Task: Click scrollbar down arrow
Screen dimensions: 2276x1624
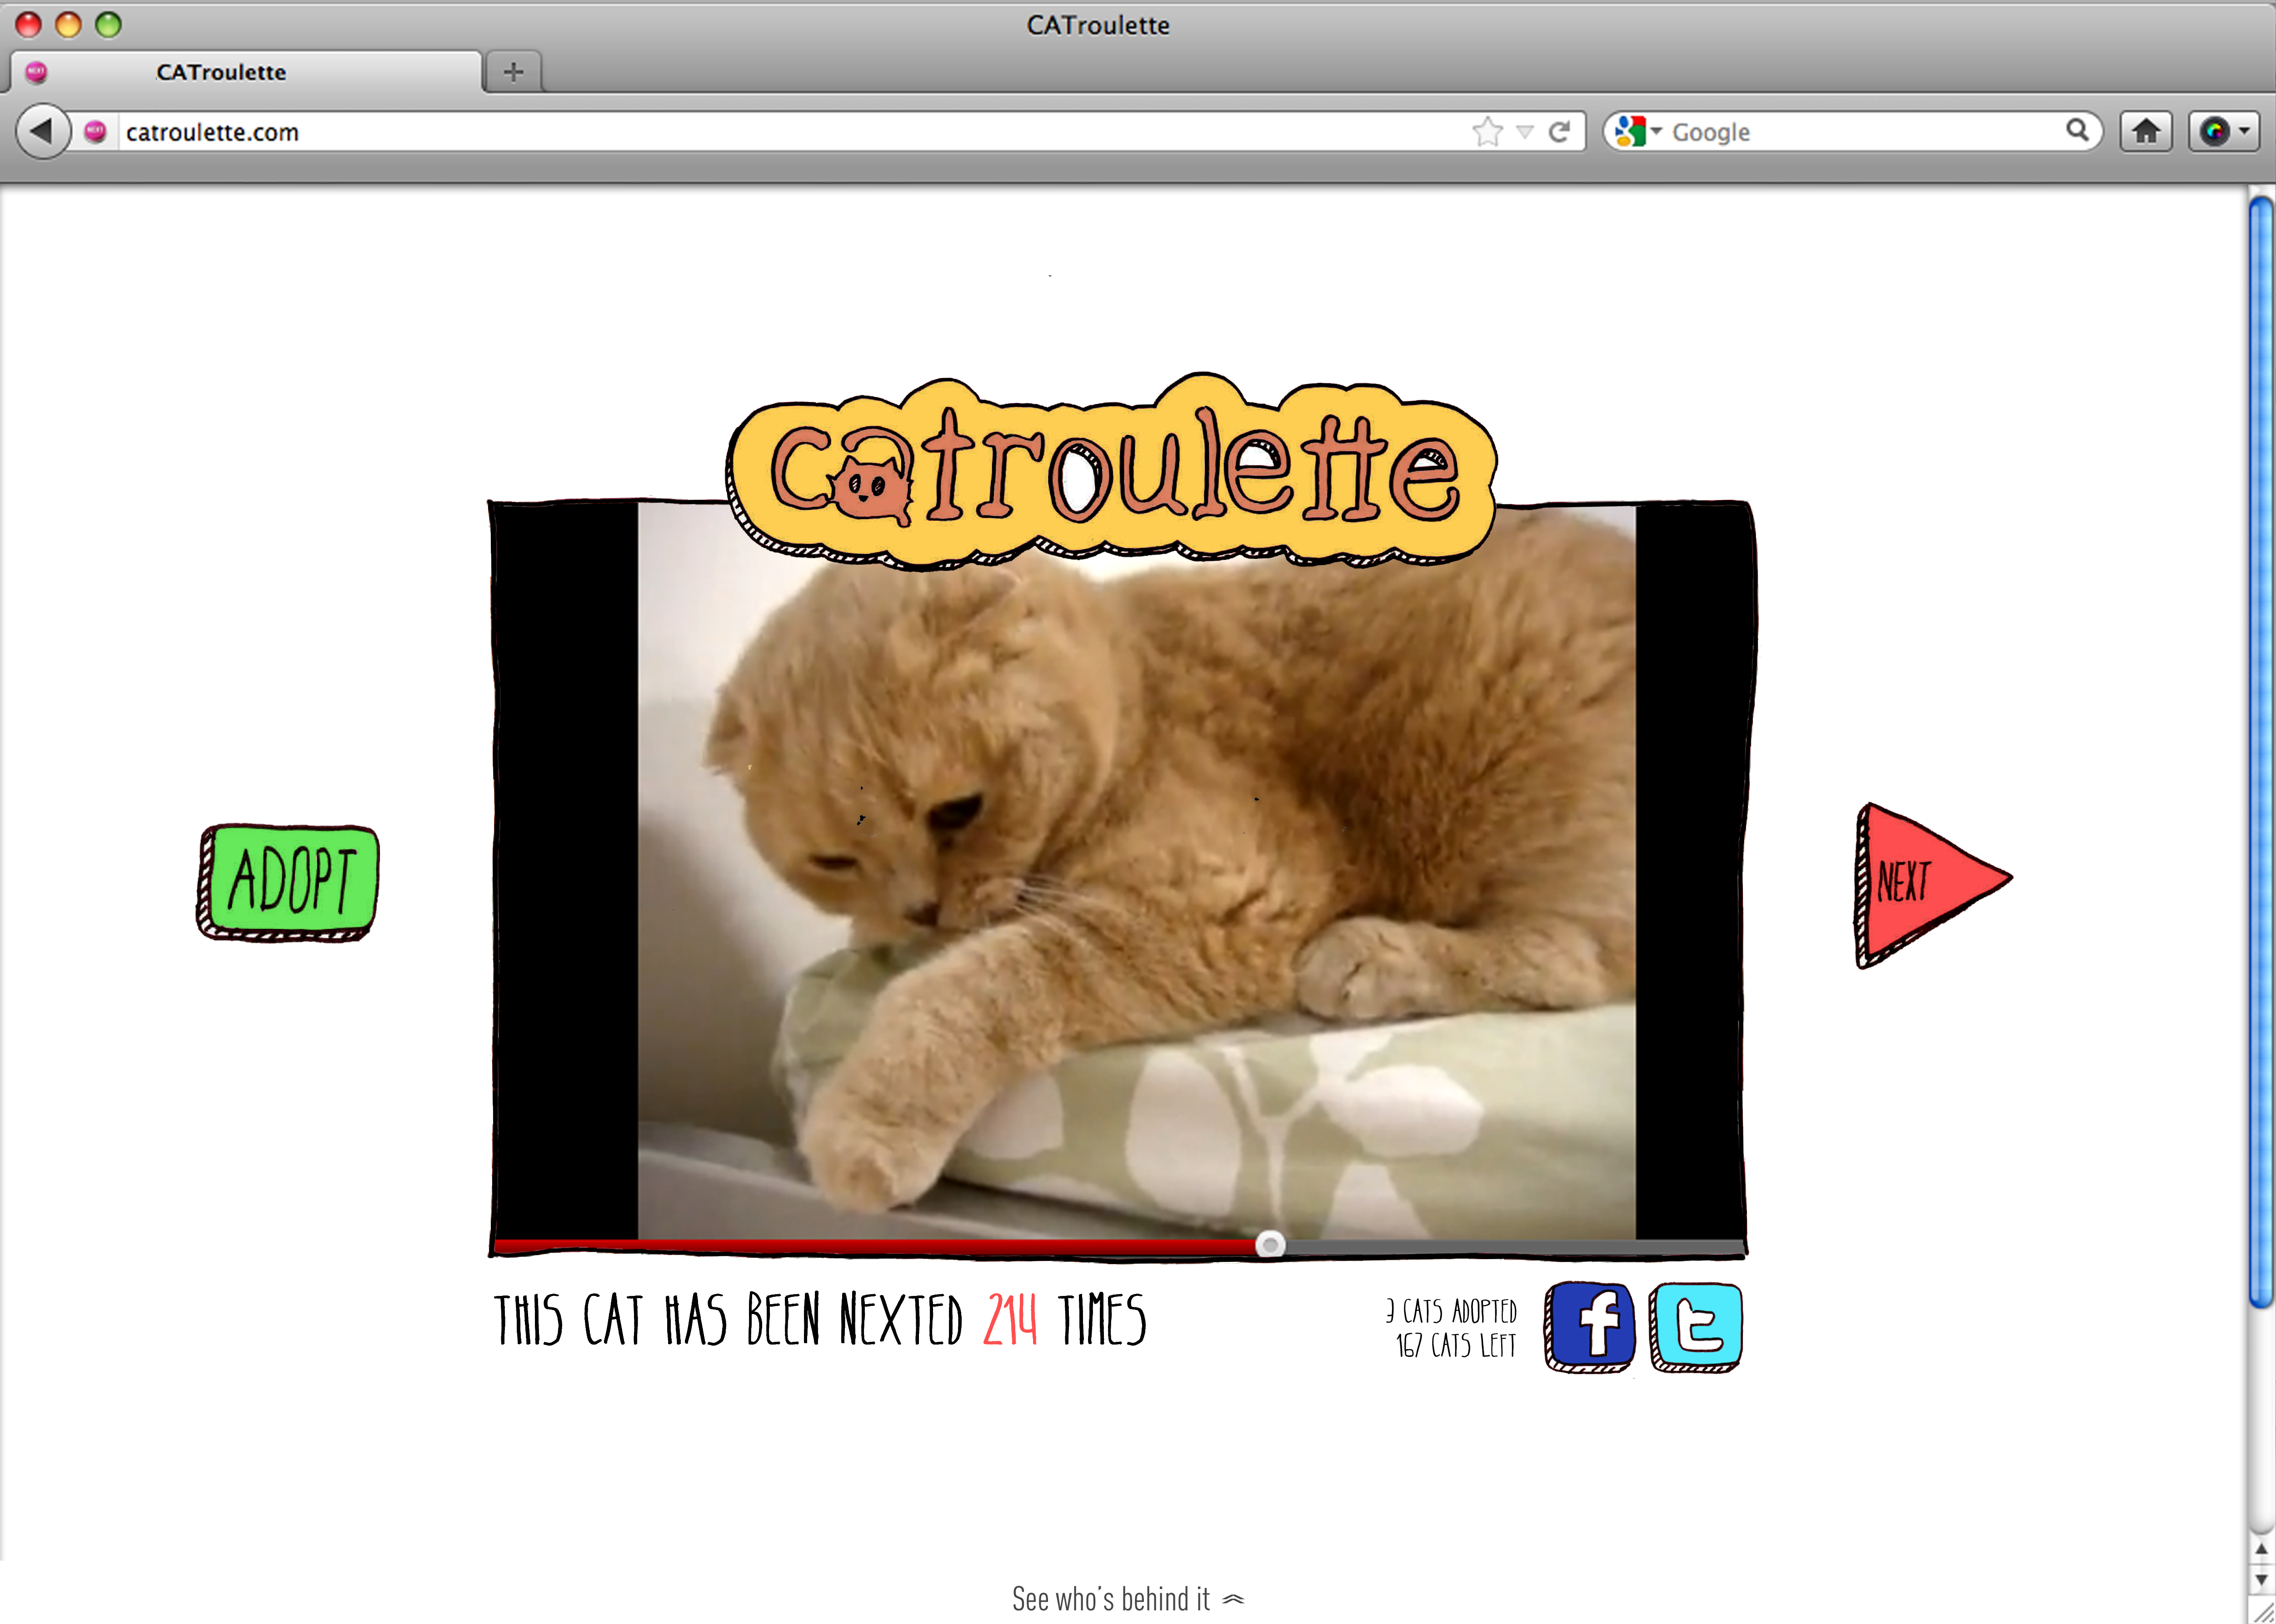Action: (x=2261, y=1580)
